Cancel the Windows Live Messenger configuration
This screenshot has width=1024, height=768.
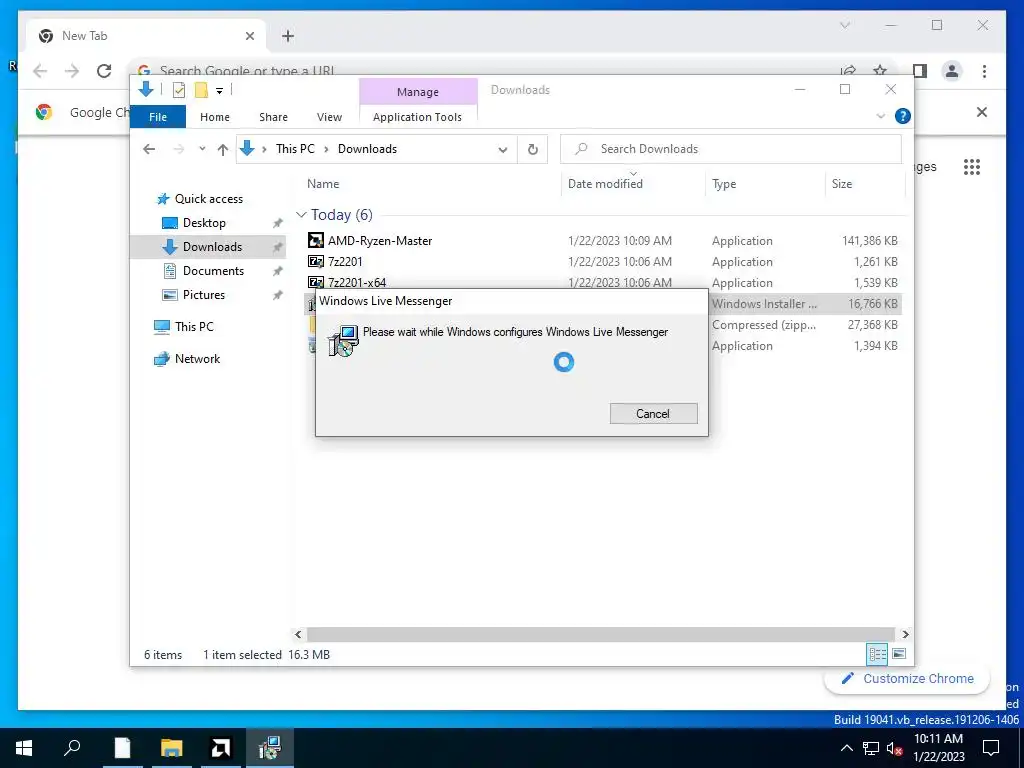point(653,413)
